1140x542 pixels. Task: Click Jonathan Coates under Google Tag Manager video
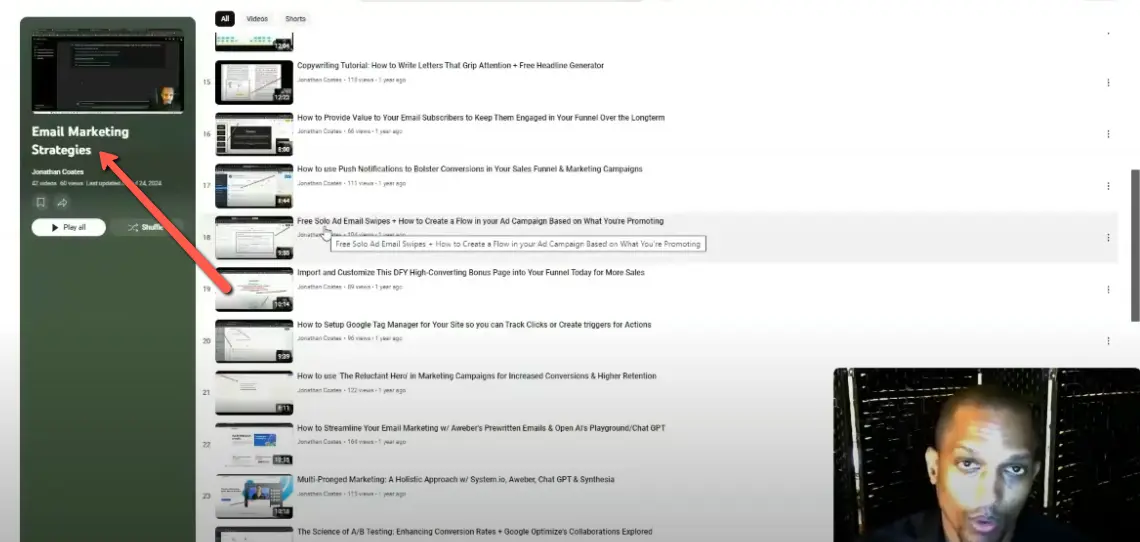point(319,338)
